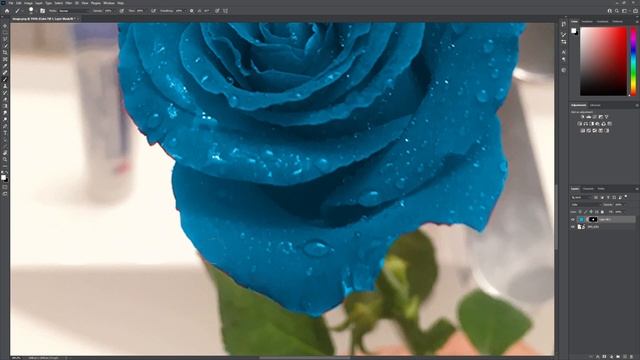The height and width of the screenshot is (360, 640).
Task: Click the red color picker field
Action: click(x=603, y=62)
